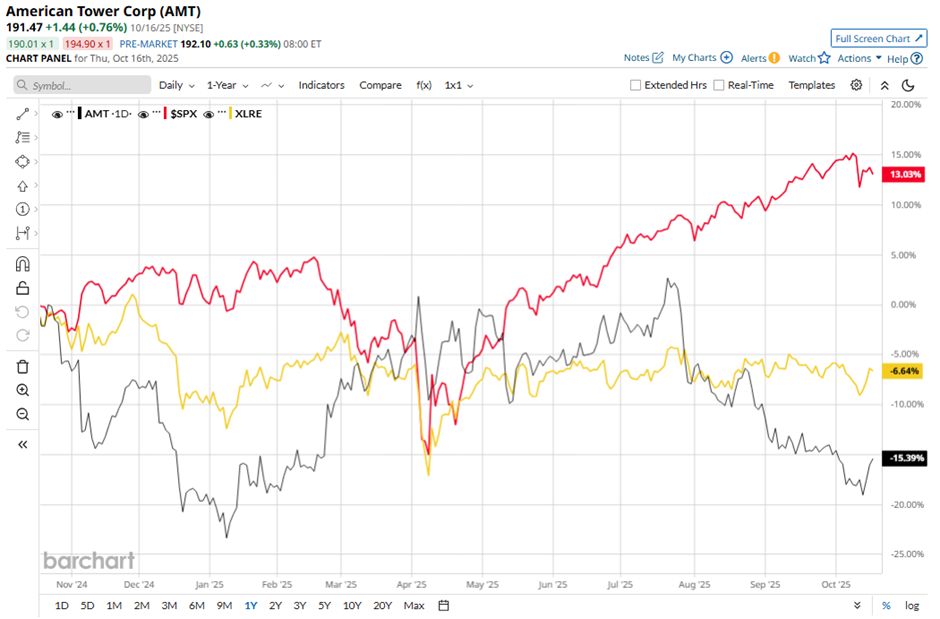Open the Fibonacci/annotation lines tool
This screenshot has height=619, width=940.
22,137
